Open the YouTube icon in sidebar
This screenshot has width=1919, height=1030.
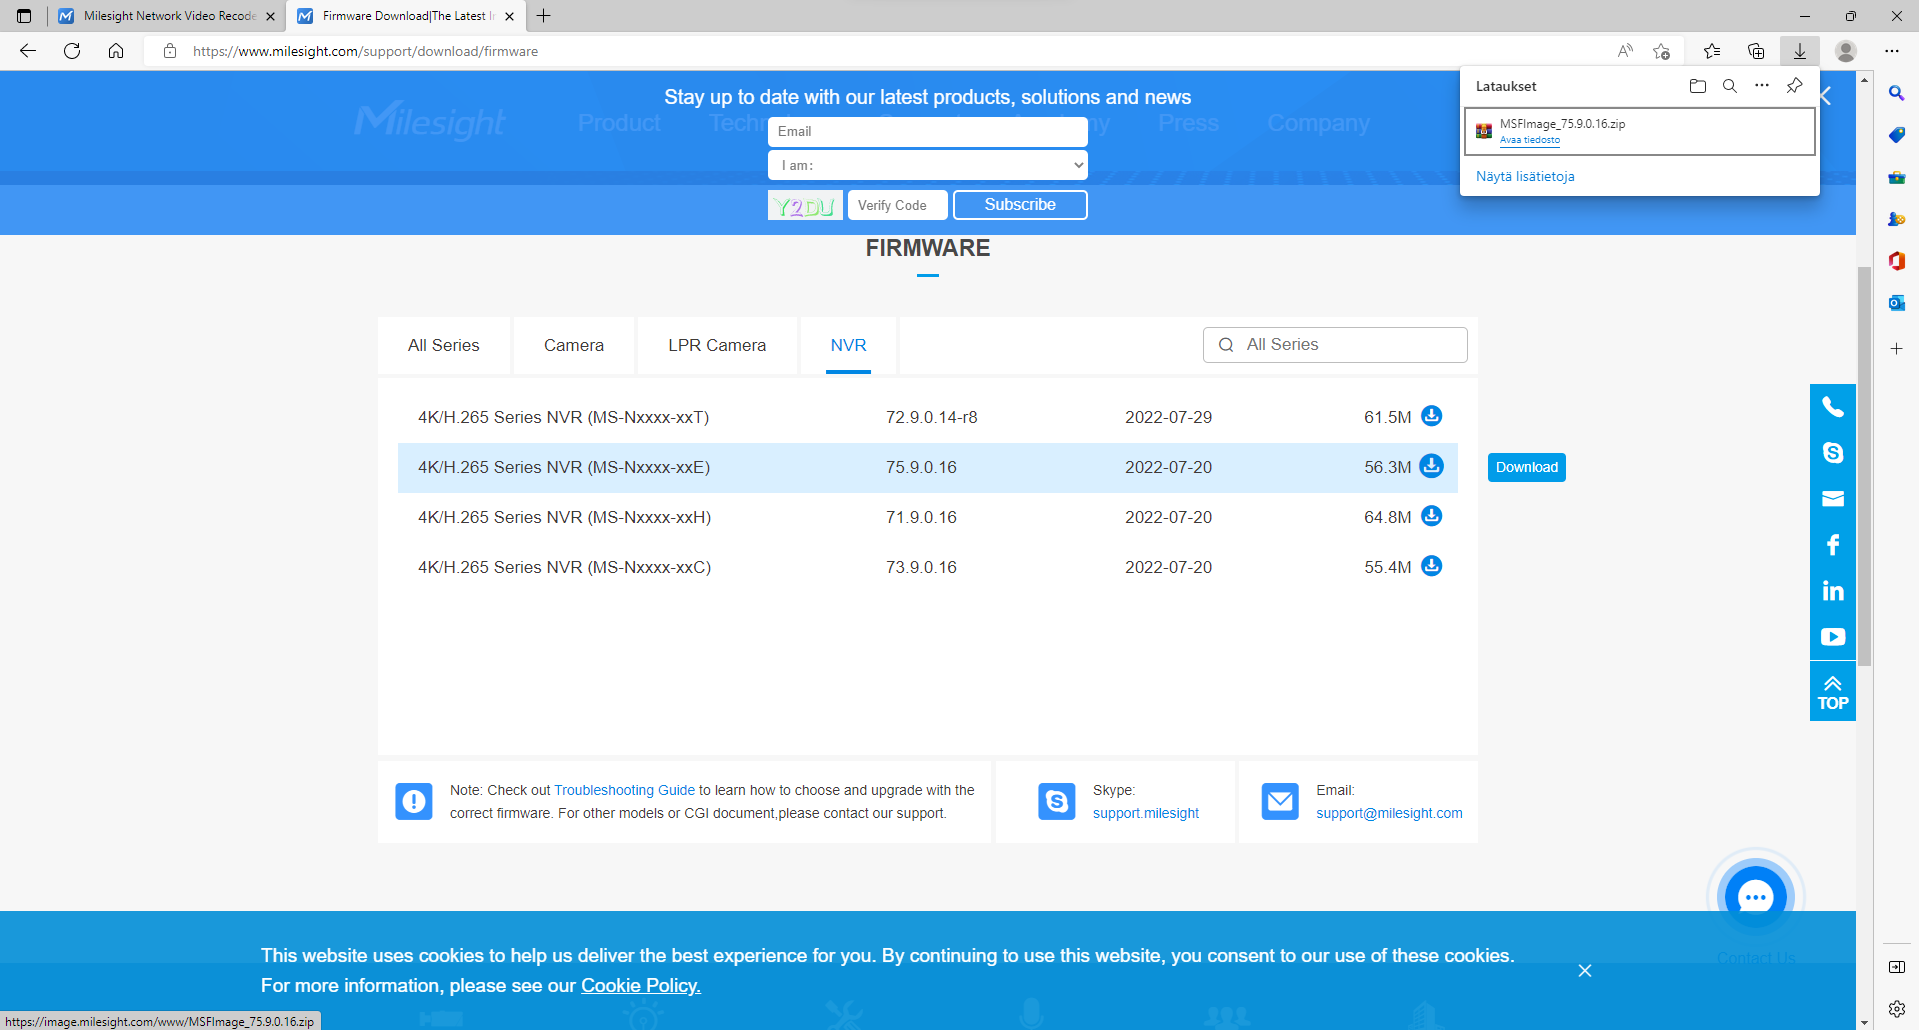pos(1833,637)
